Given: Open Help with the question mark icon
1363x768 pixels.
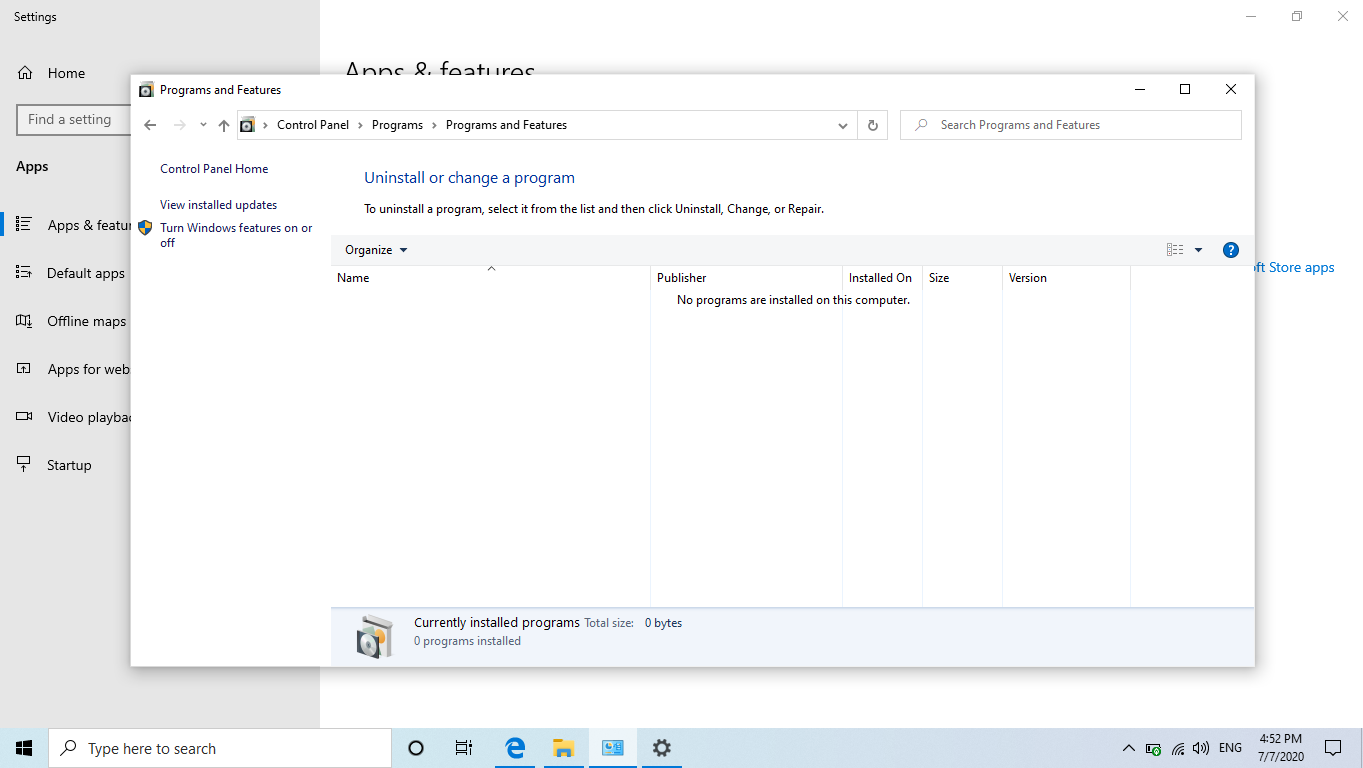Looking at the screenshot, I should click(x=1231, y=250).
